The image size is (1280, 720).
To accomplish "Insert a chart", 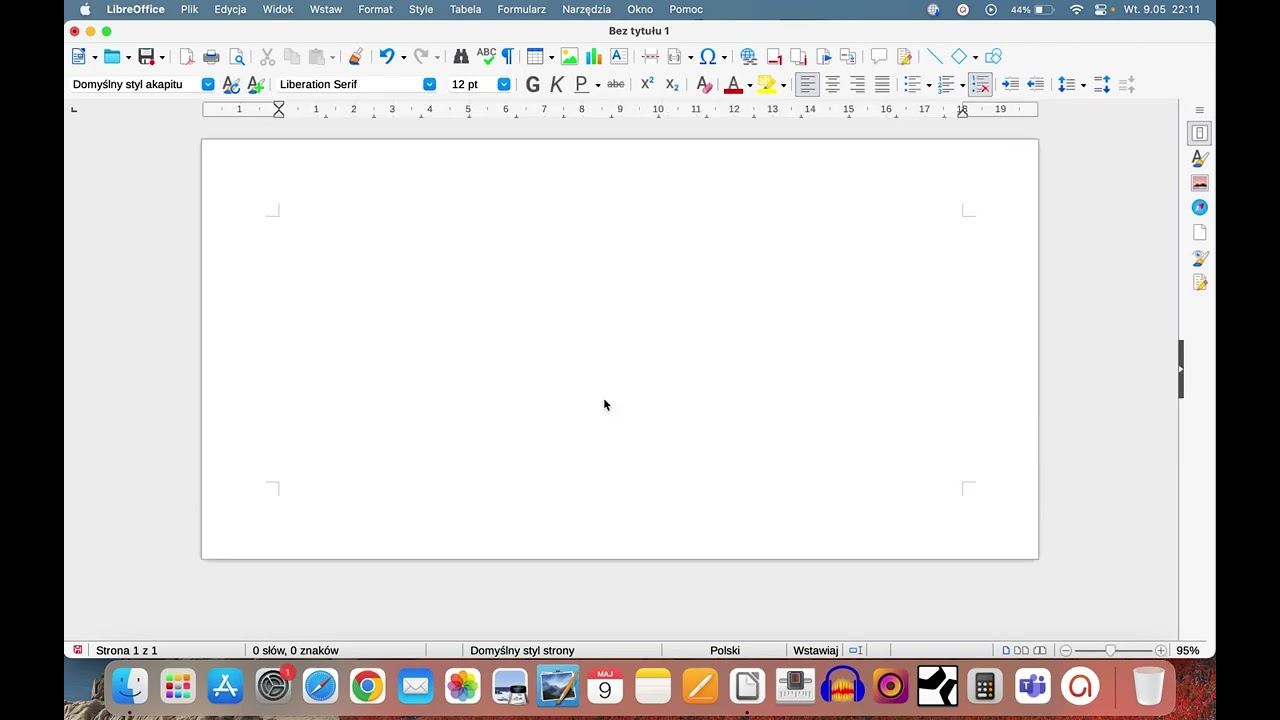I will [594, 57].
